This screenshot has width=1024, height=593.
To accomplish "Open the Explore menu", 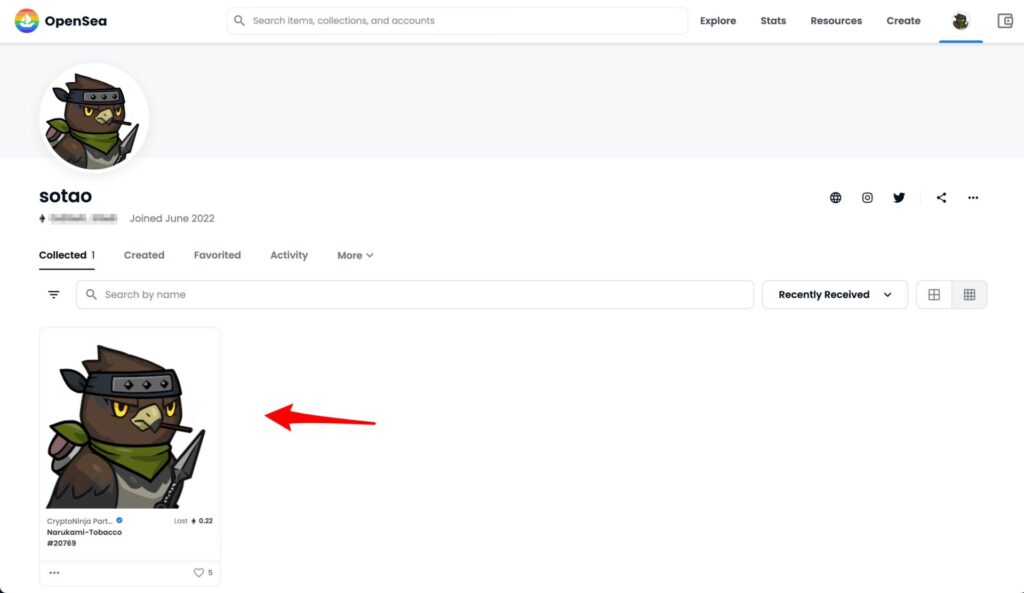I will point(718,21).
